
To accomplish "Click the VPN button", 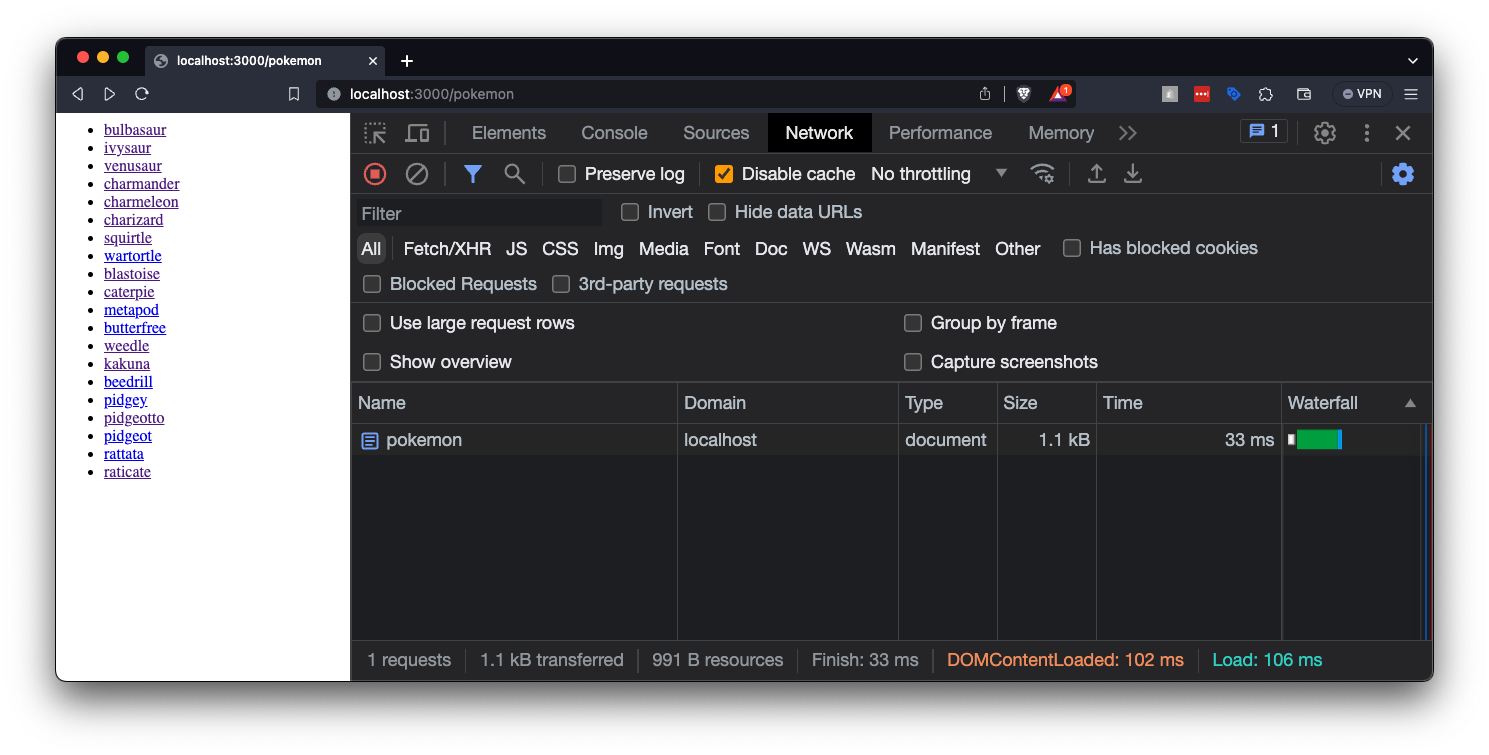I will point(1362,94).
